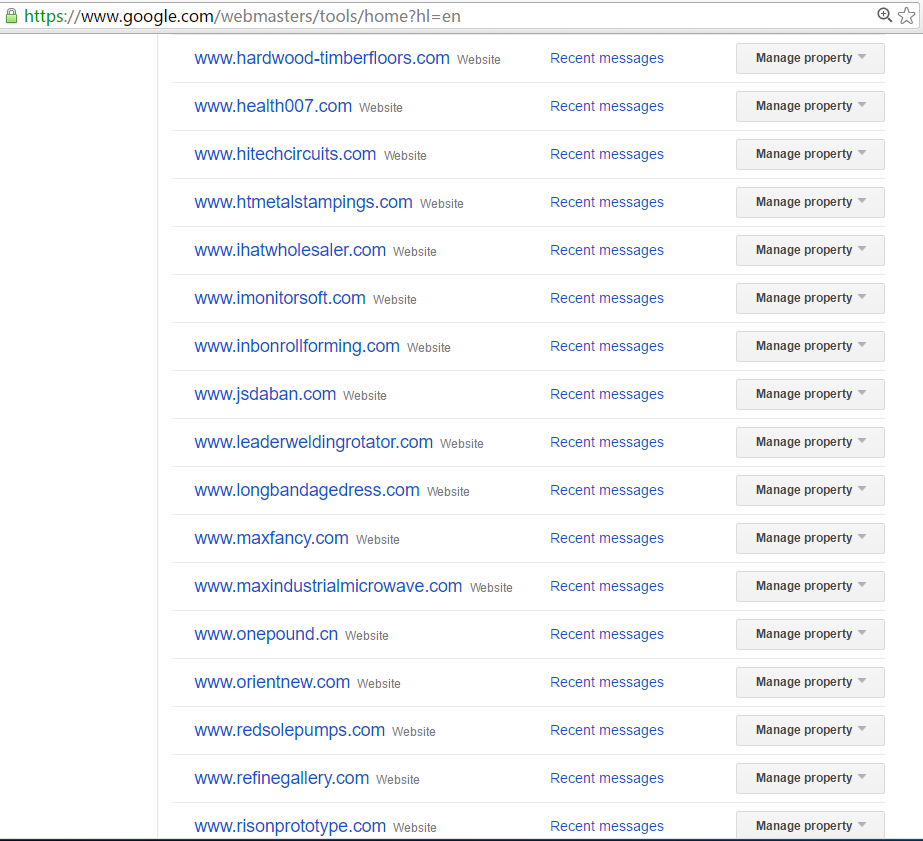Open www.hitechcircuits.com property
The image size is (923, 841).
pos(285,154)
